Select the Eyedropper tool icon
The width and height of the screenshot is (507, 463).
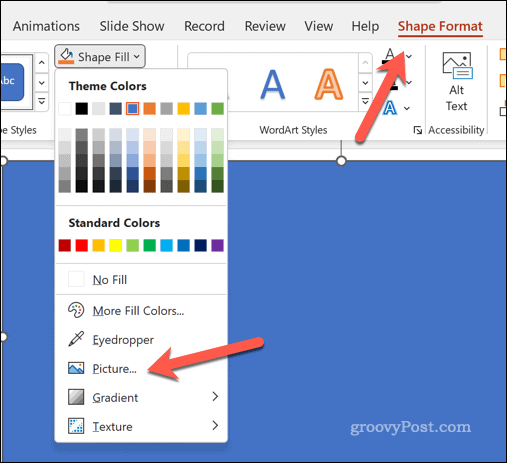click(x=76, y=339)
